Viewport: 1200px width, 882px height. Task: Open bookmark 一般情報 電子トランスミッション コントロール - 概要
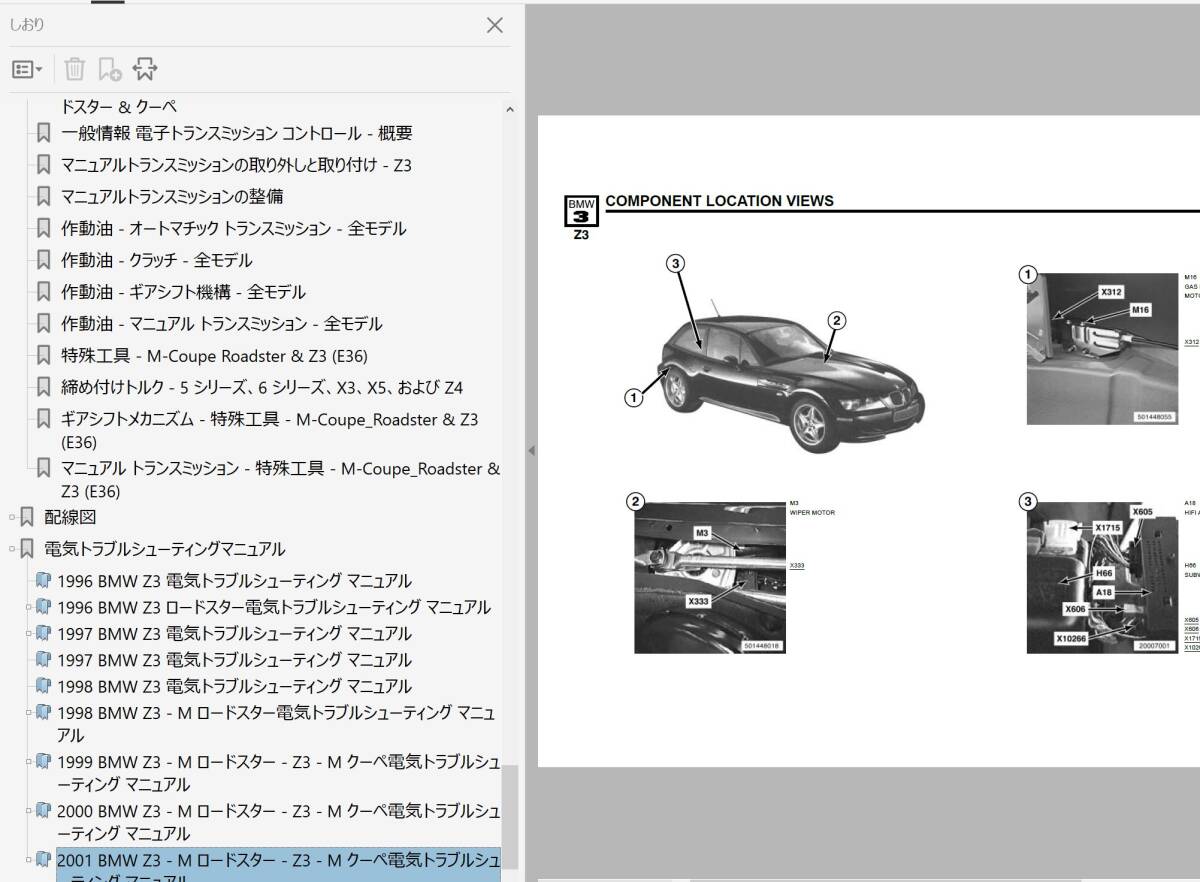tap(236, 133)
